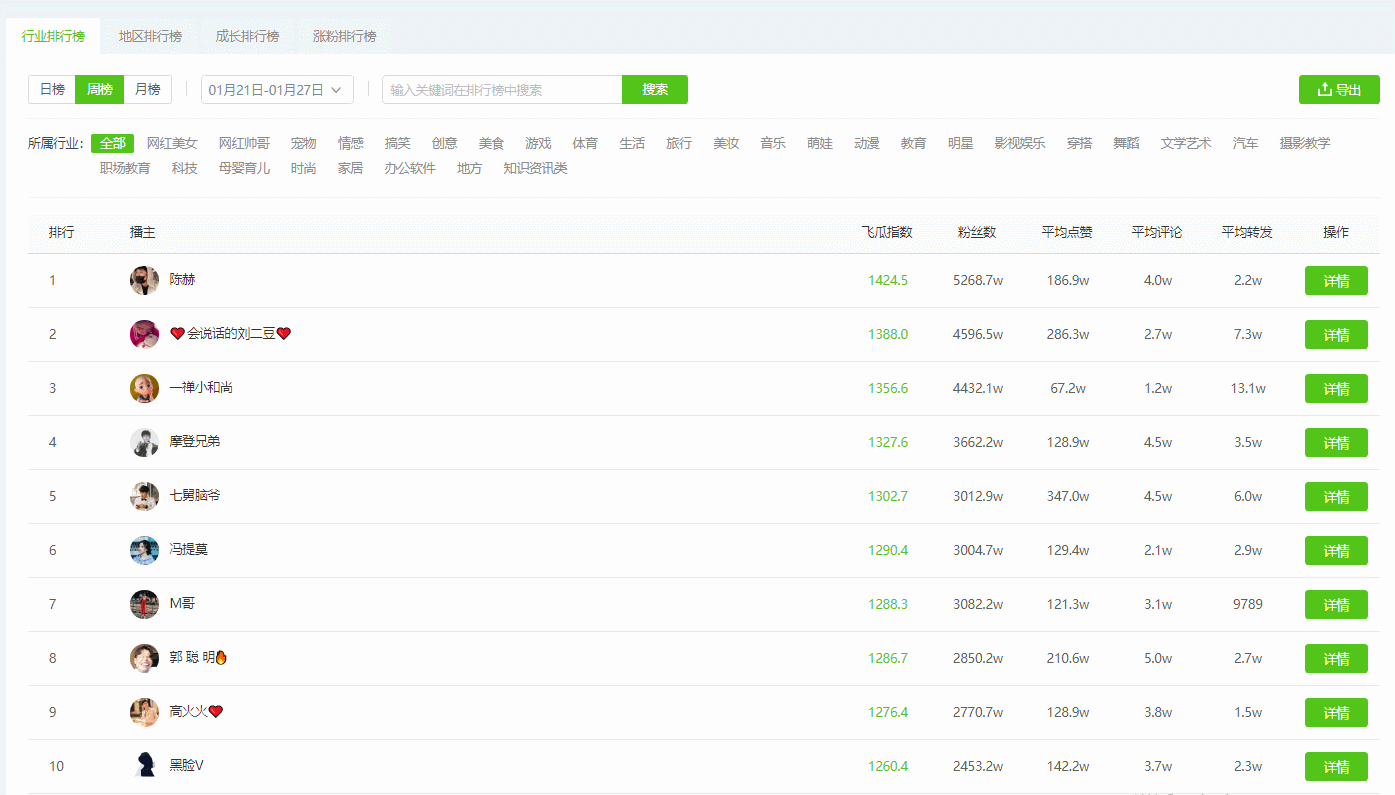This screenshot has width=1395, height=795.
Task: Open the 地区排行榜 tab
Action: coord(150,37)
